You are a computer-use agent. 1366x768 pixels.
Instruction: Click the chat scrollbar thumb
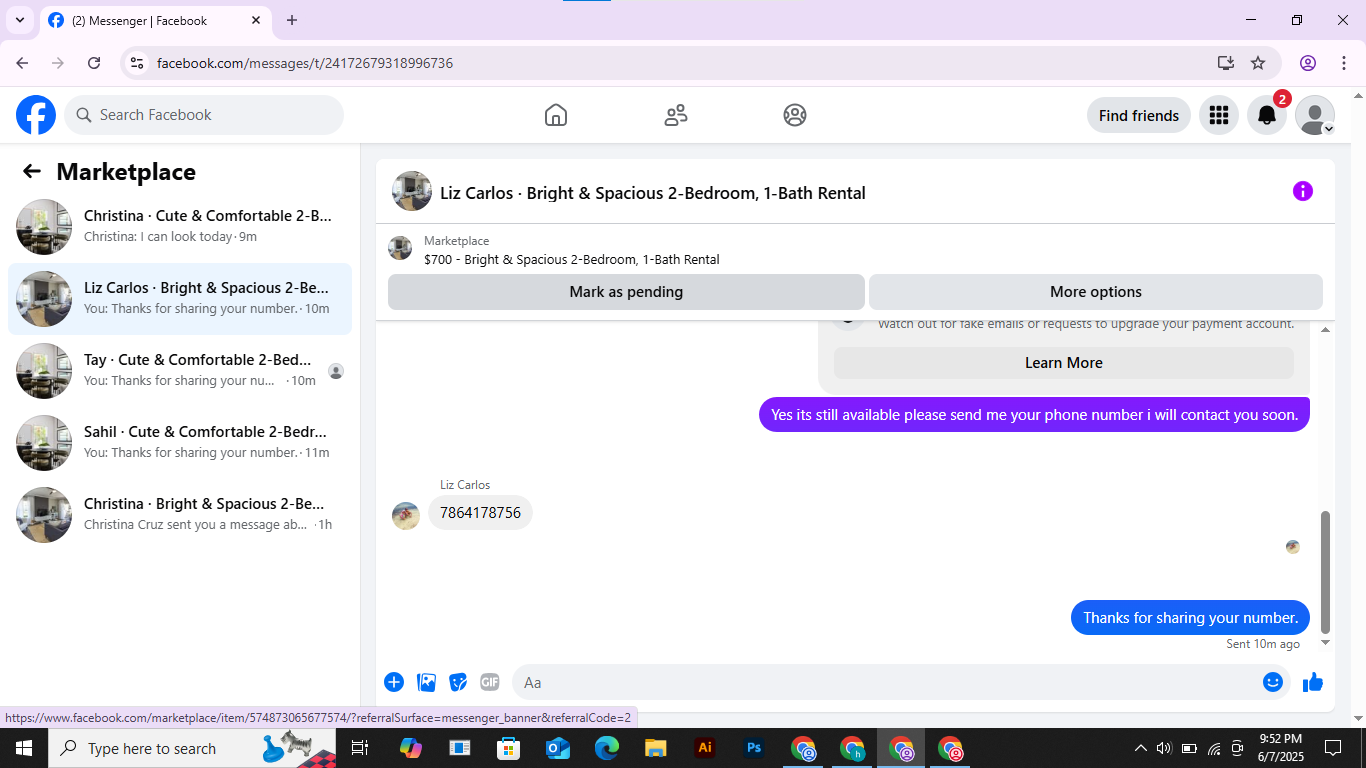(x=1326, y=572)
